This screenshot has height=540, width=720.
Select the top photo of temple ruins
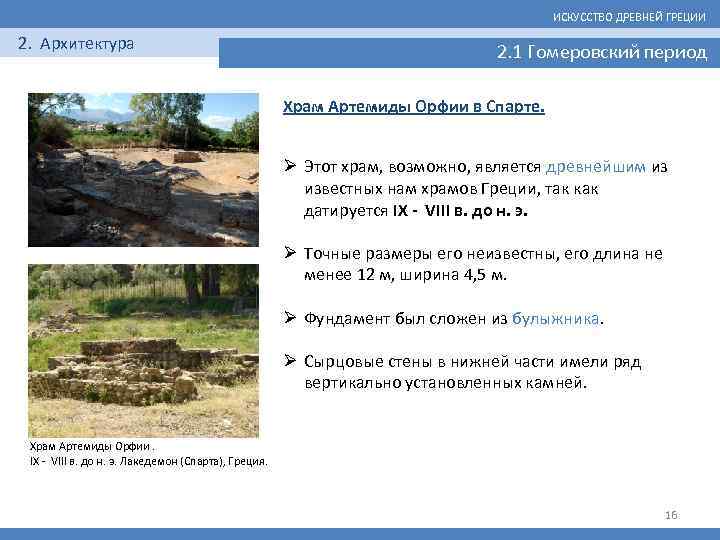click(x=143, y=170)
